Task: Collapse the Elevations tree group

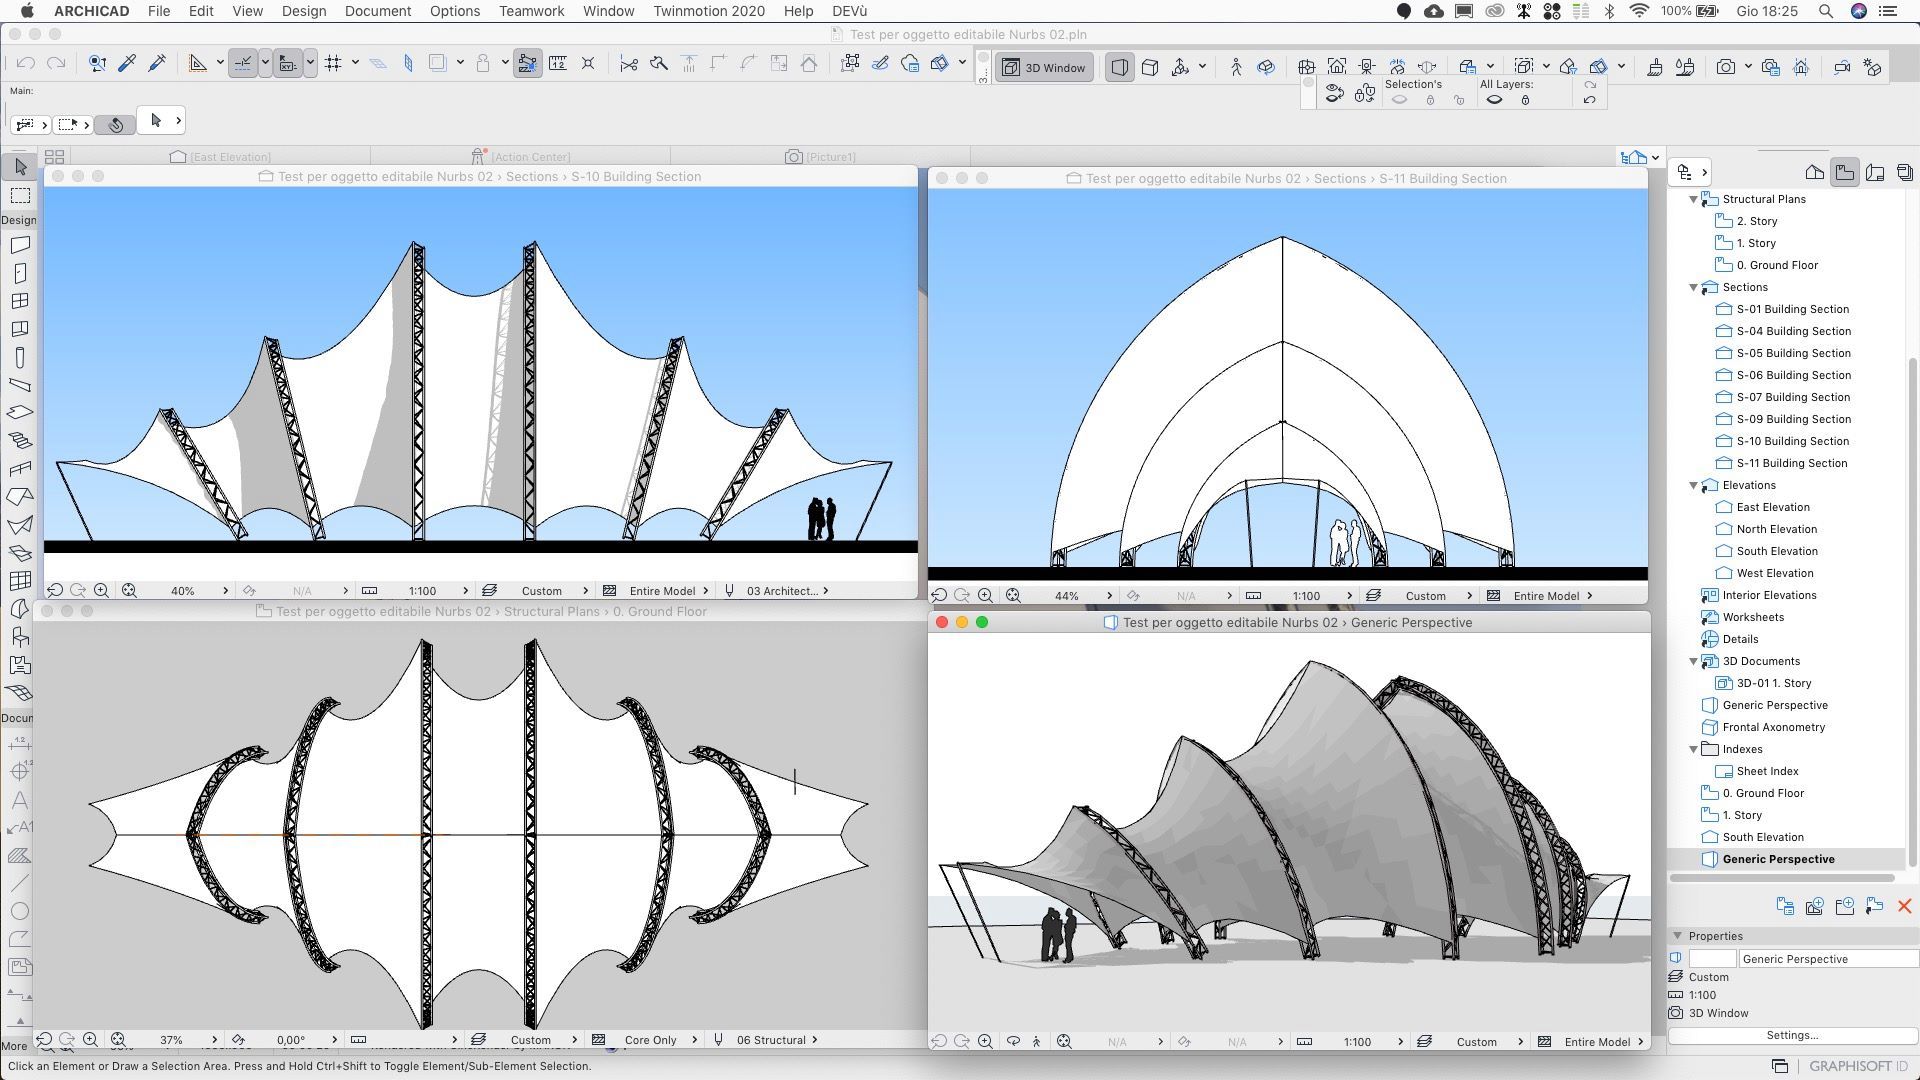Action: (x=1693, y=485)
